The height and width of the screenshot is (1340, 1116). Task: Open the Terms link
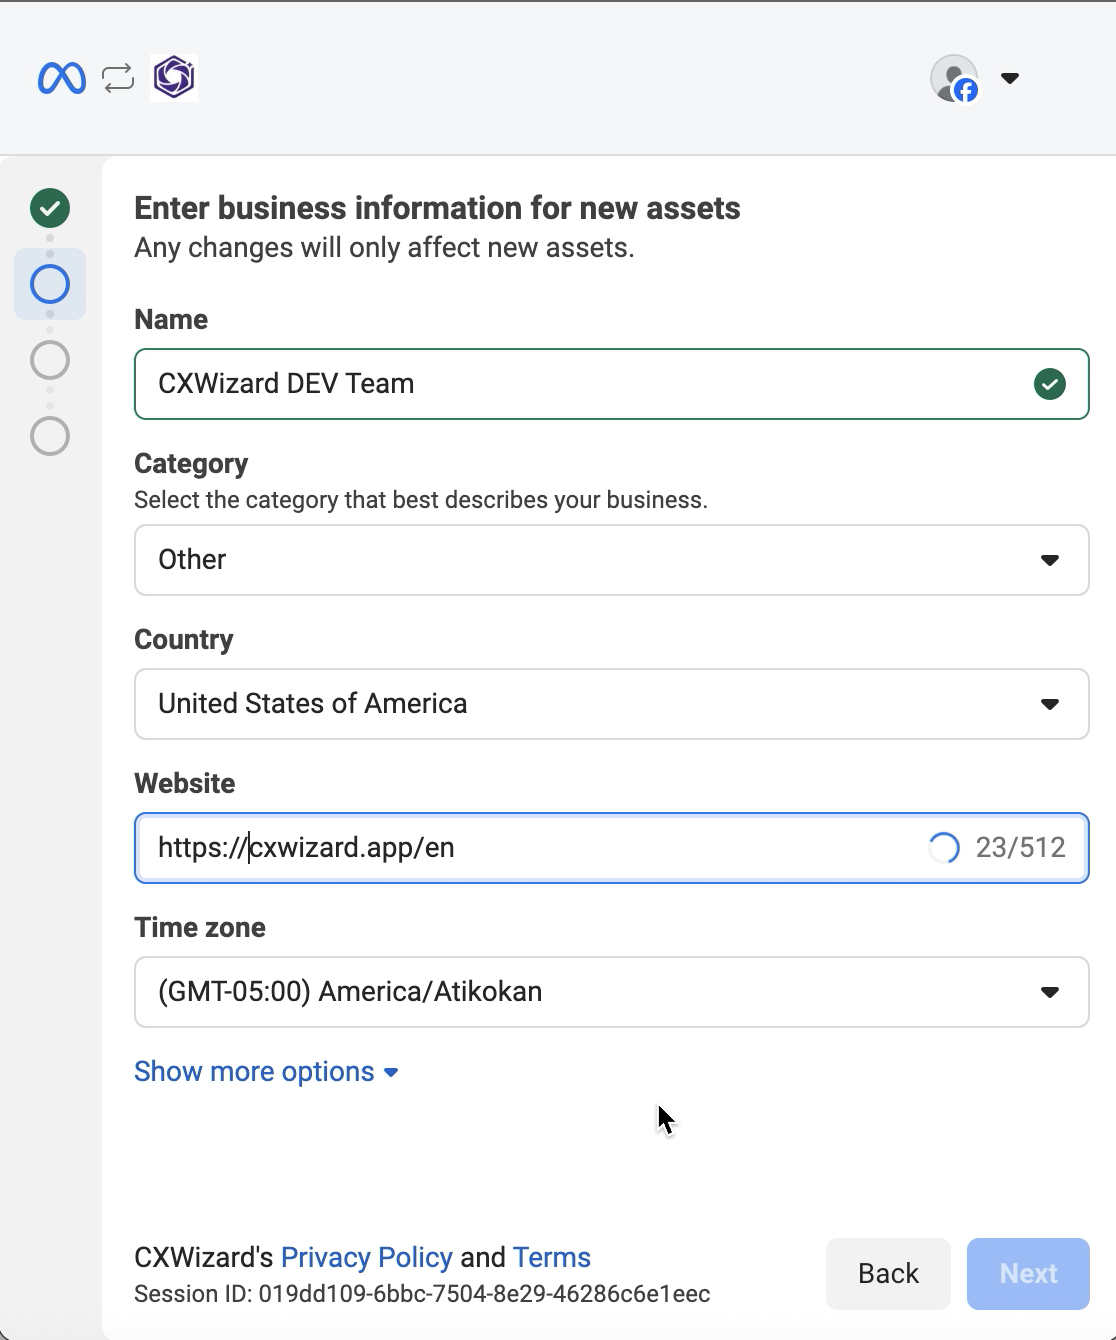pos(552,1257)
